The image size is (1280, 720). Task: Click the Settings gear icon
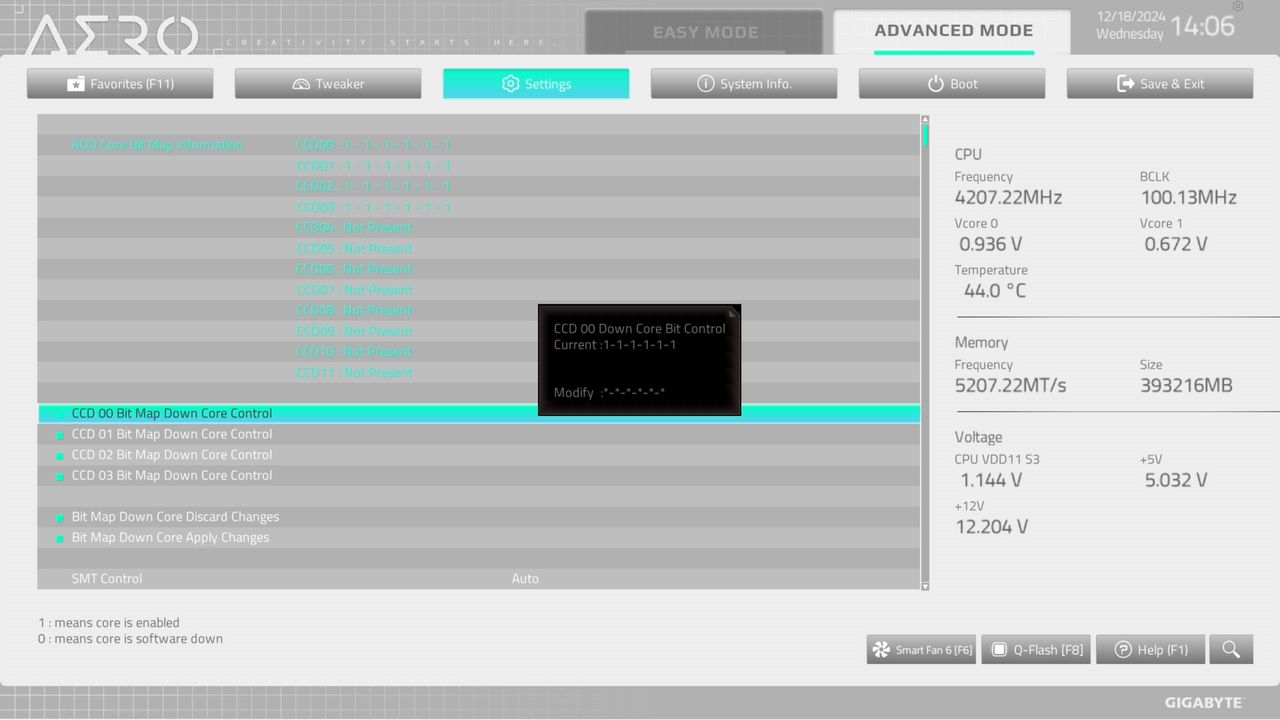510,84
